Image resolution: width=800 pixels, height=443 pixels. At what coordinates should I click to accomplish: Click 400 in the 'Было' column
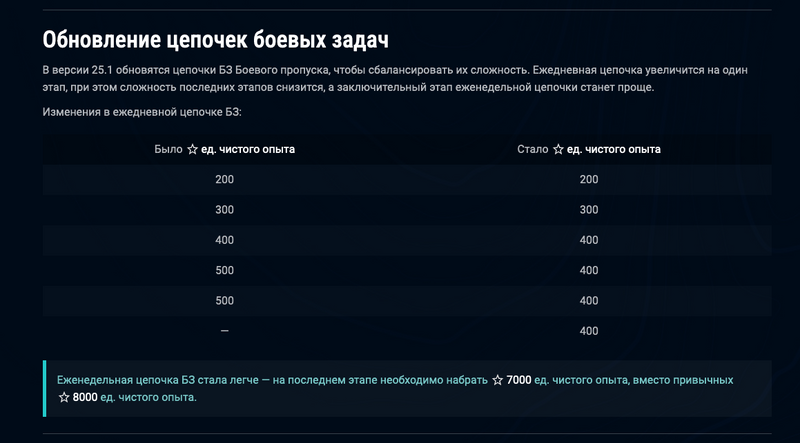(x=224, y=240)
